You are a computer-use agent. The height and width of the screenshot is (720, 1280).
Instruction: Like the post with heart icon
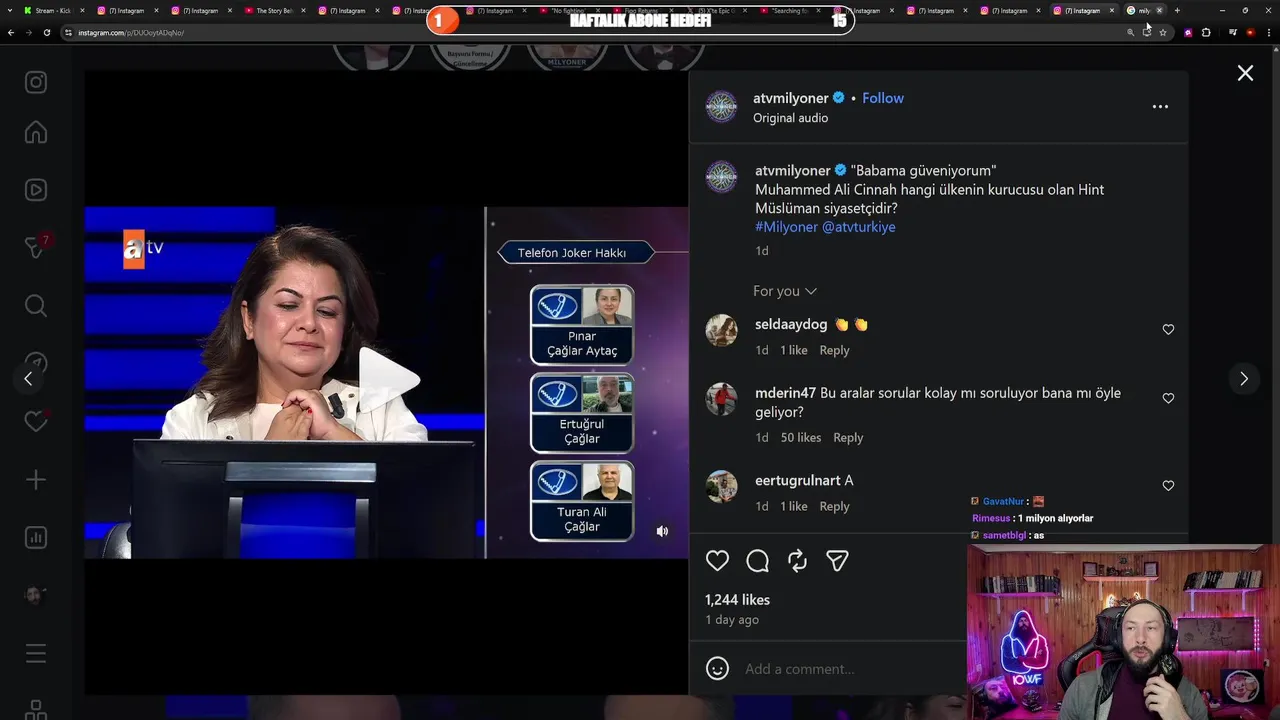coord(717,561)
